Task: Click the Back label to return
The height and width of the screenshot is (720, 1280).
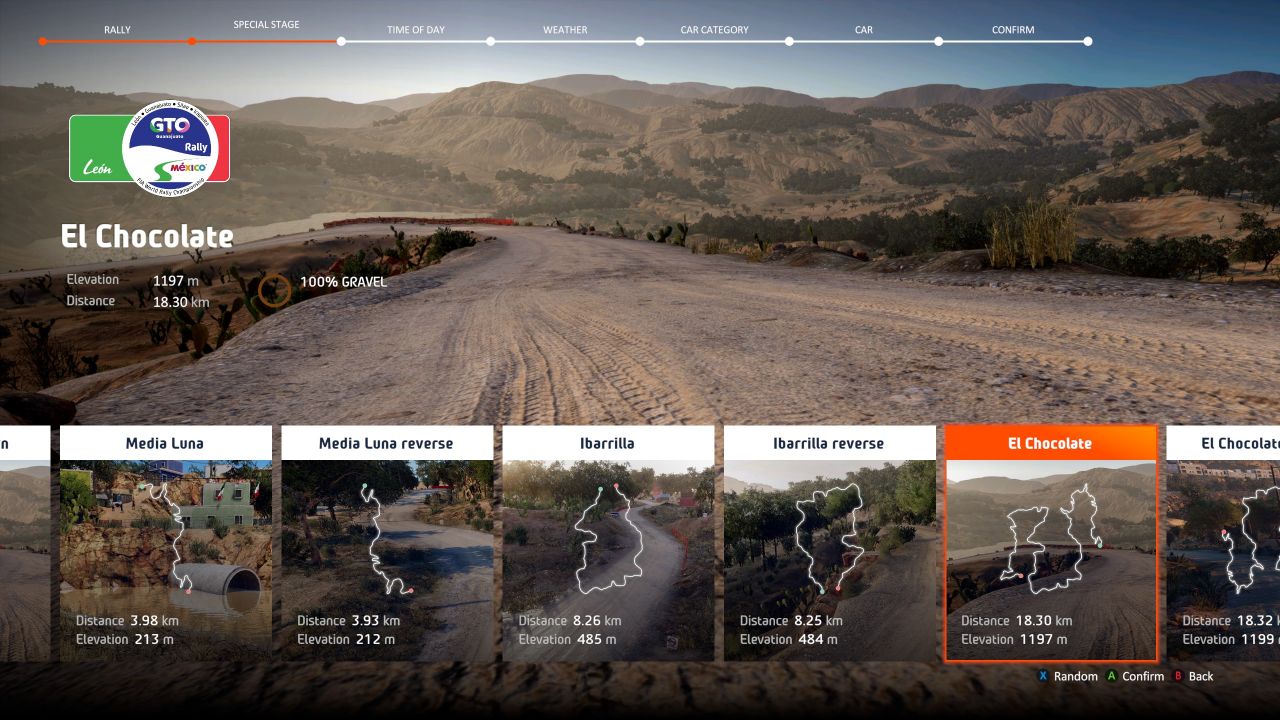Action: (1200, 677)
